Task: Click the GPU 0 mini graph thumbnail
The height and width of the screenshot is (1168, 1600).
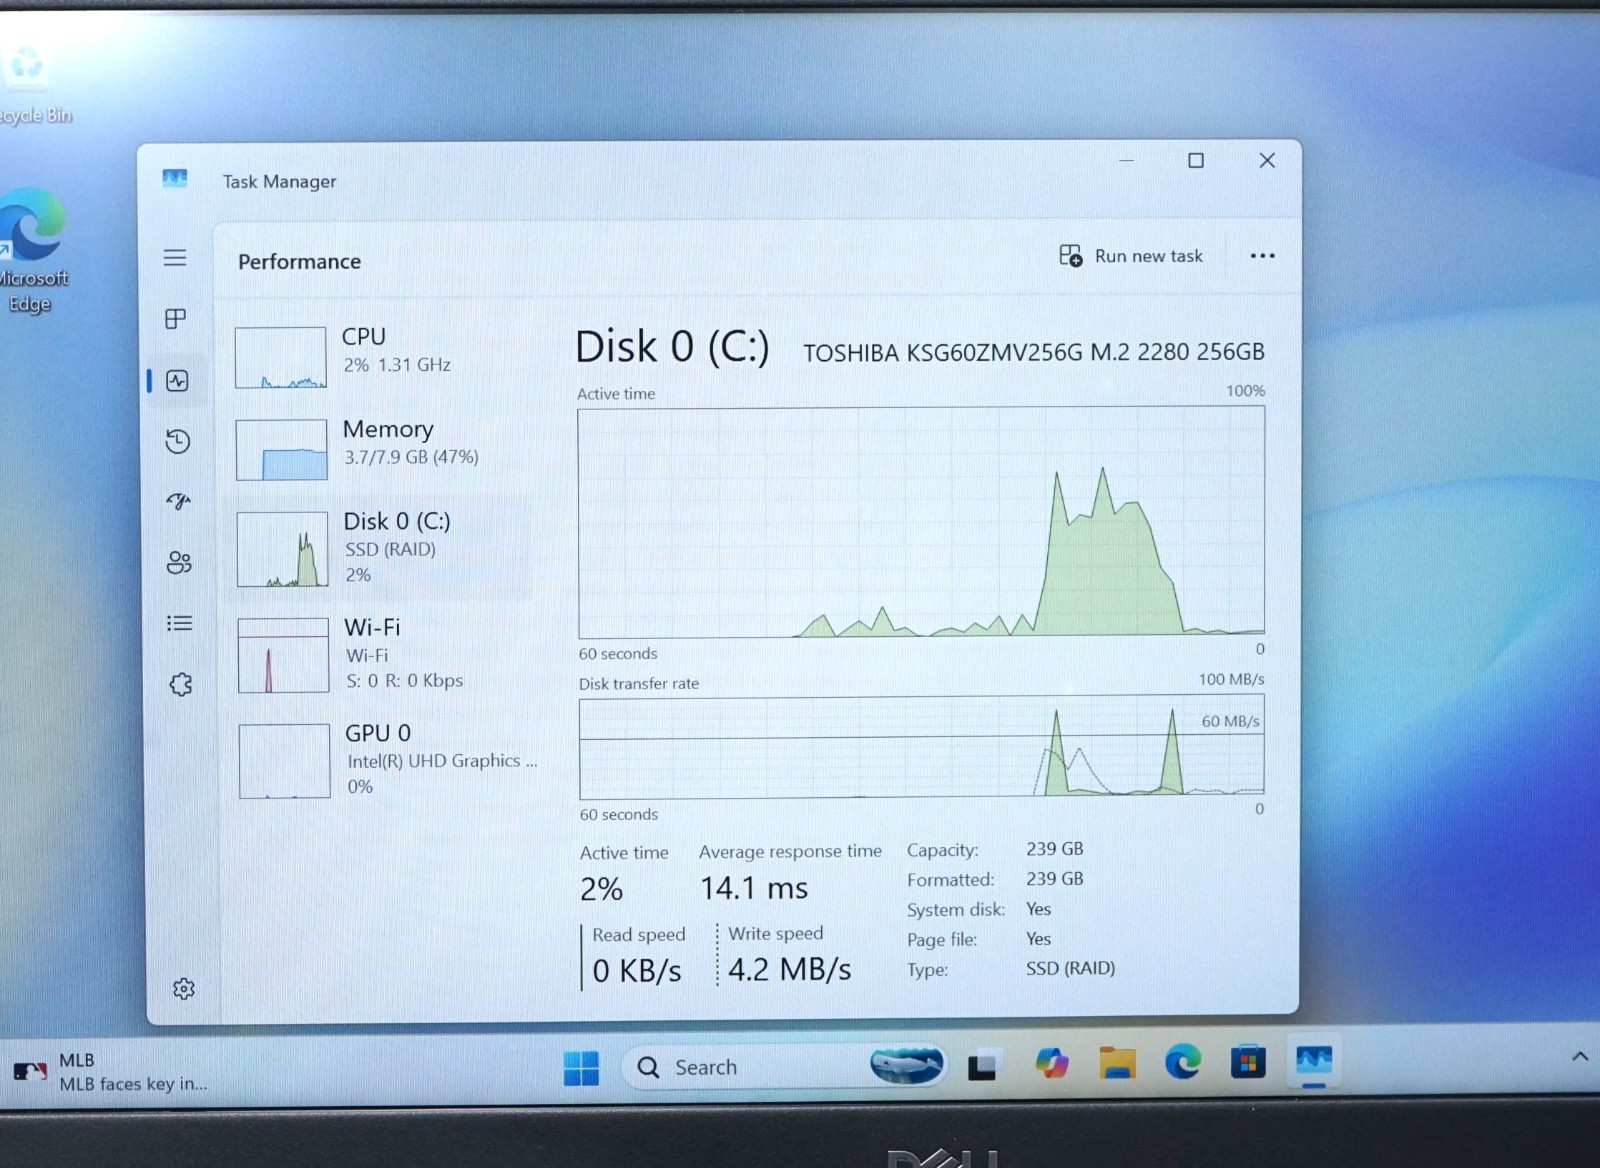Action: tap(284, 761)
